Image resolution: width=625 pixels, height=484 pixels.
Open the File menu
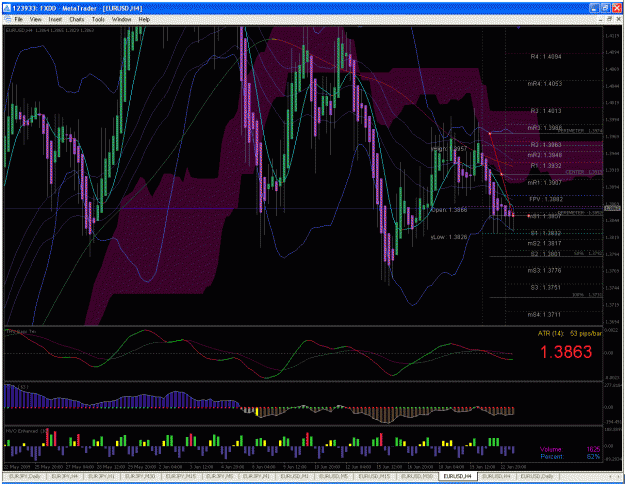point(19,19)
